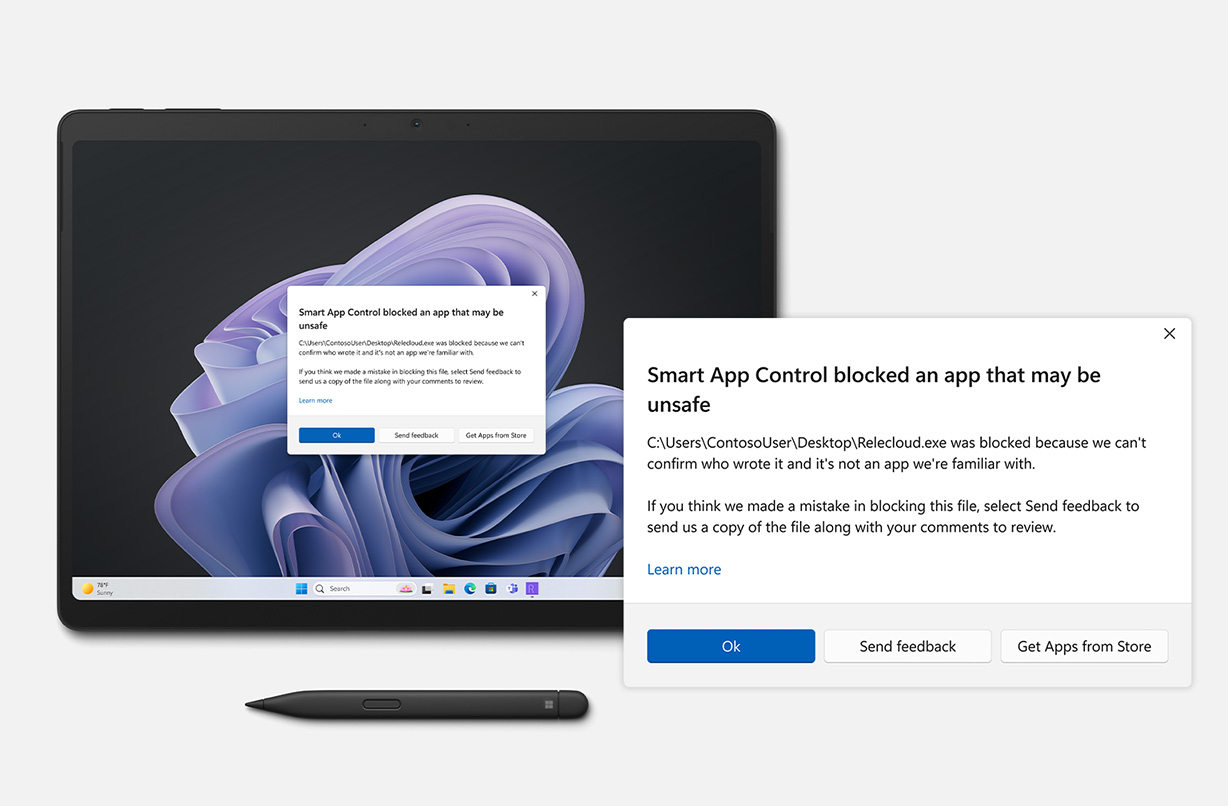Select the purple Relecloud taskbar app icon
The width and height of the screenshot is (1228, 806).
point(532,589)
